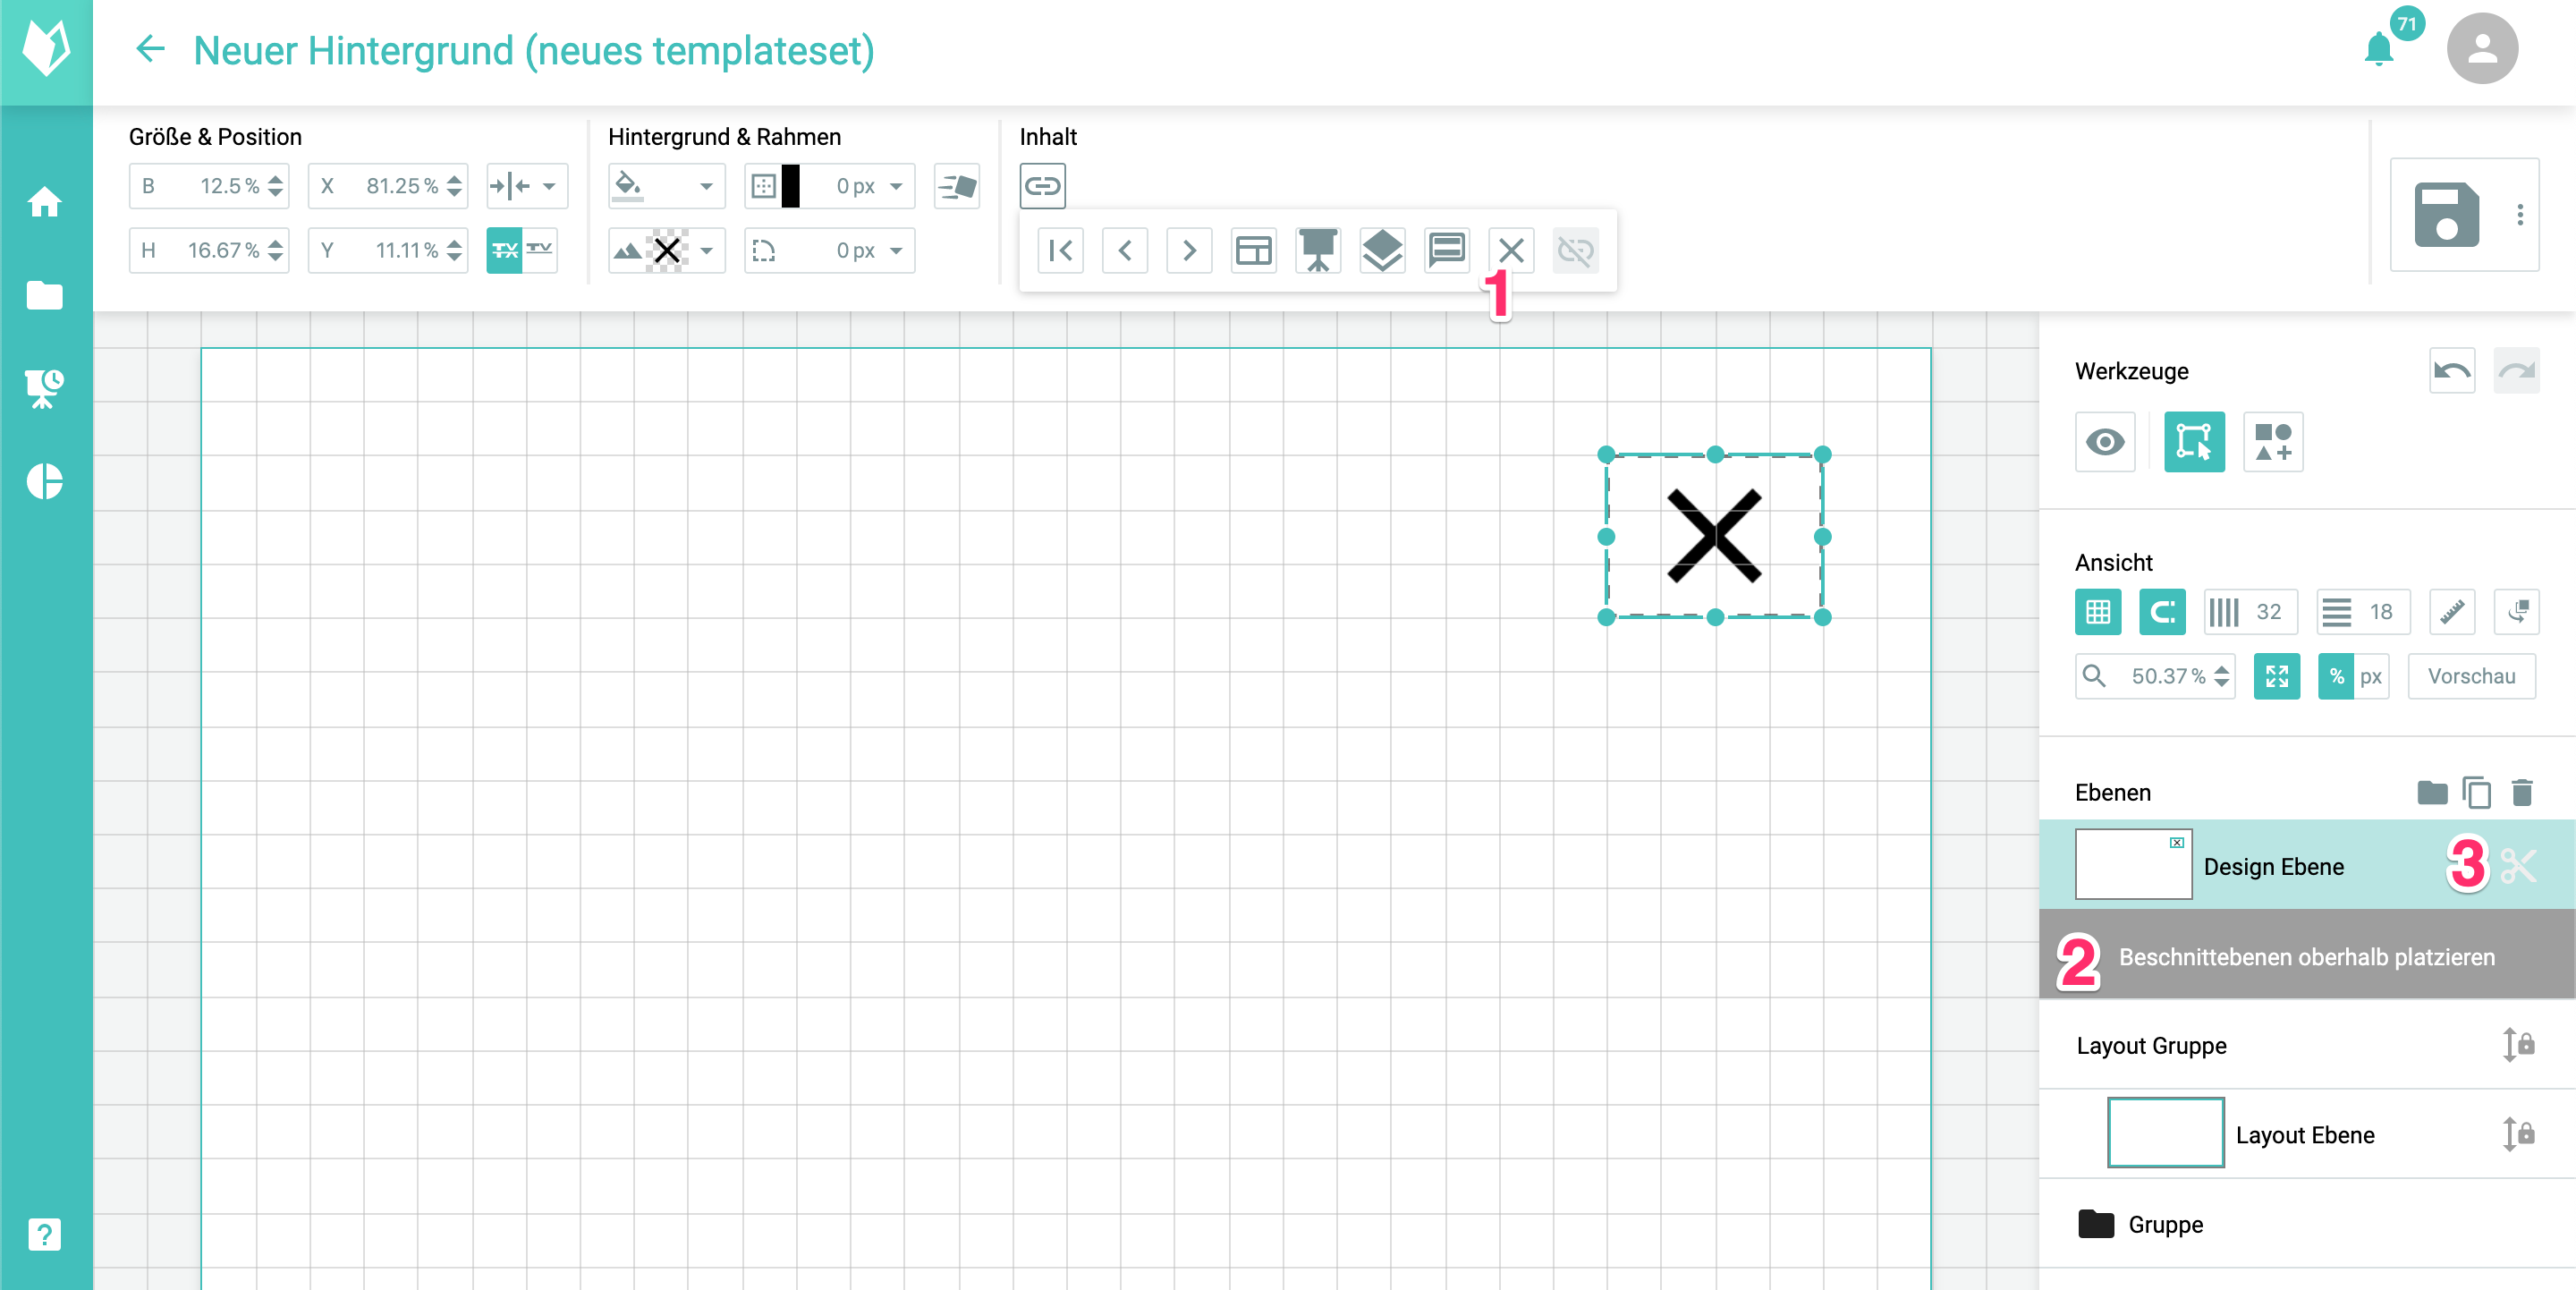Image resolution: width=2576 pixels, height=1290 pixels.
Task: Toggle the active text-fit TX button
Action: coord(504,250)
